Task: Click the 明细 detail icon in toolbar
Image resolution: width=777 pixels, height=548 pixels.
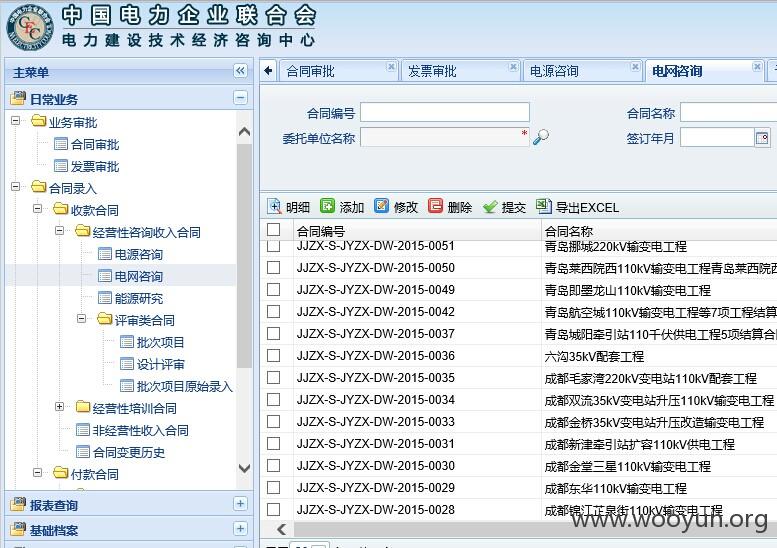Action: coord(274,206)
